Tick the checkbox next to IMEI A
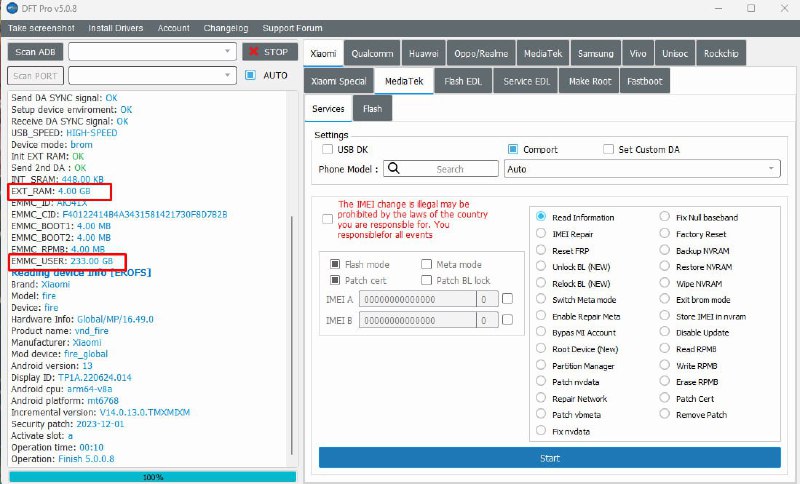800x484 pixels. (x=508, y=299)
